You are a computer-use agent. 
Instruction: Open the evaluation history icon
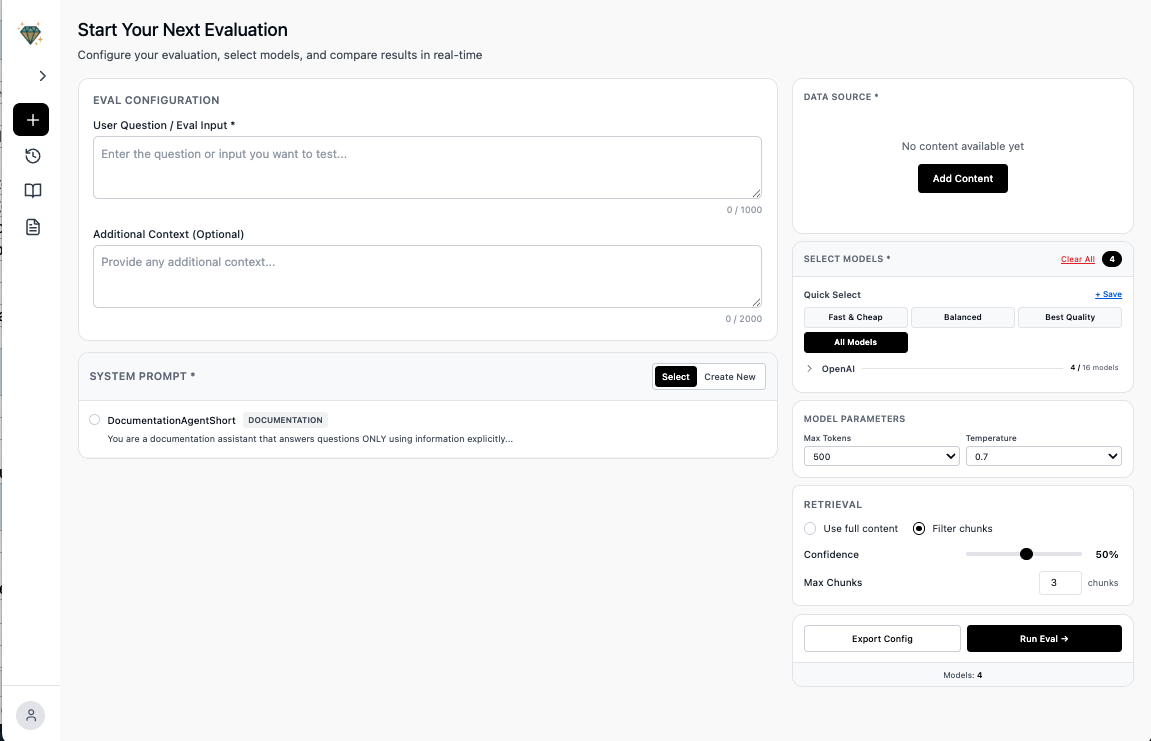point(32,156)
